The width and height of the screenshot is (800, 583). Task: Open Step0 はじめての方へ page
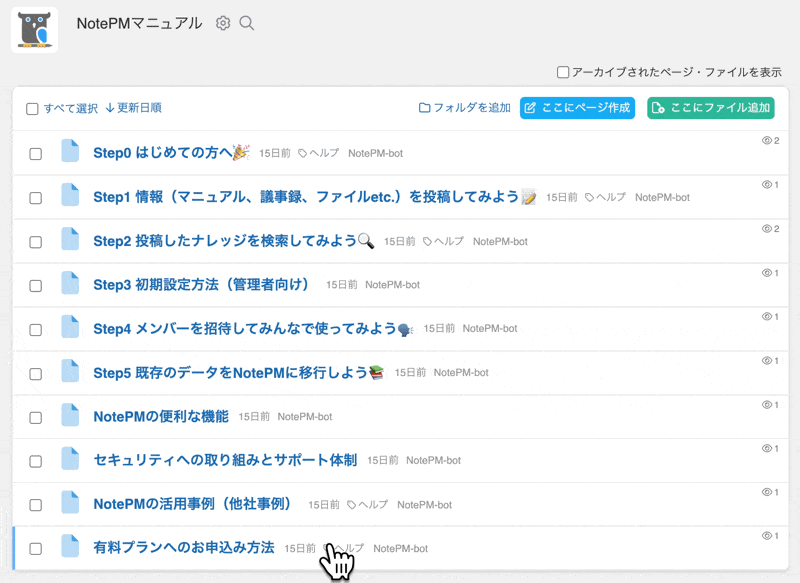tap(171, 153)
